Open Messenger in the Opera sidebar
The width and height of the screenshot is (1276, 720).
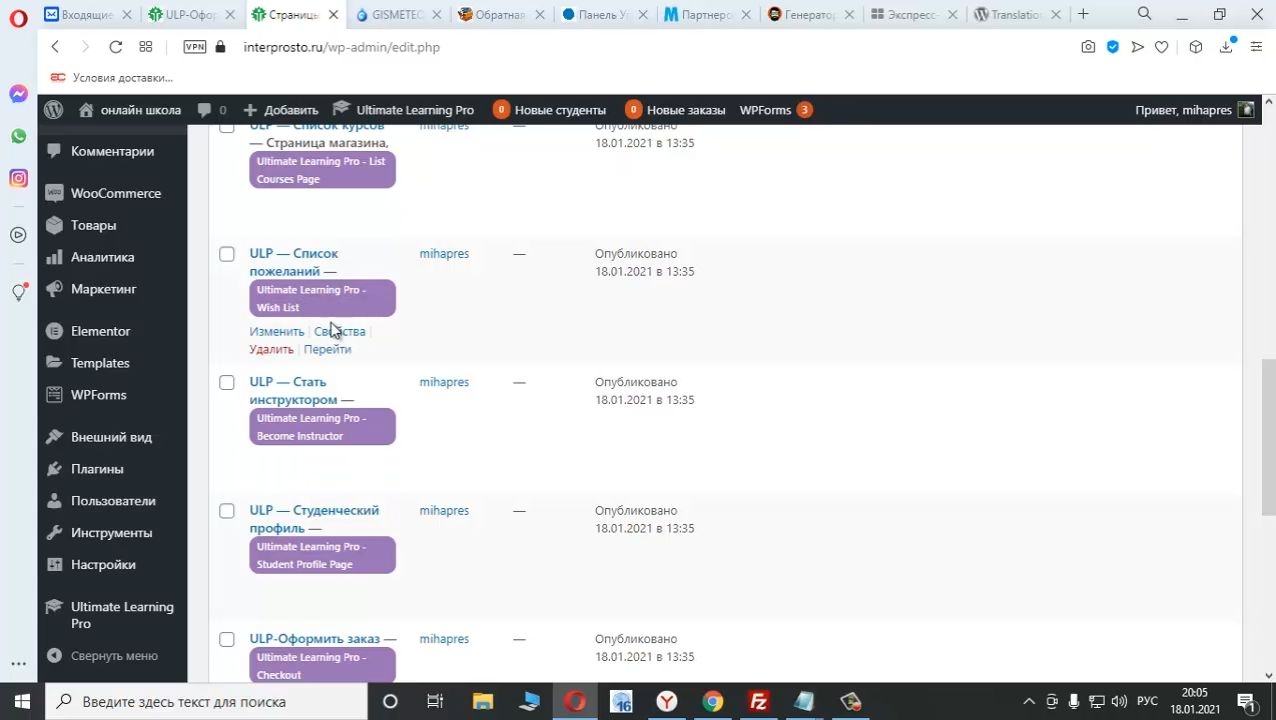(x=18, y=94)
